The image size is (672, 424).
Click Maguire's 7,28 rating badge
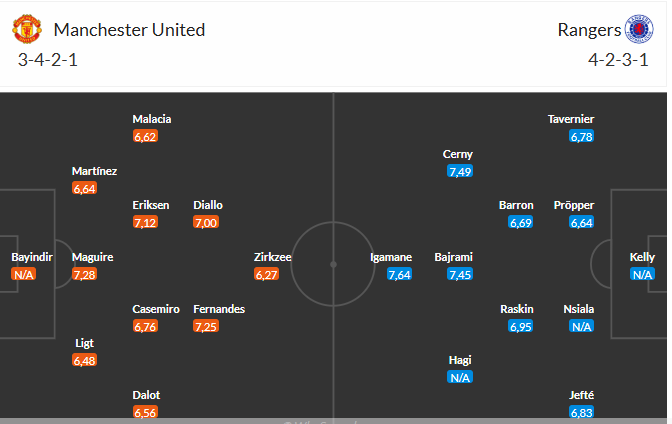pyautogui.click(x=85, y=274)
